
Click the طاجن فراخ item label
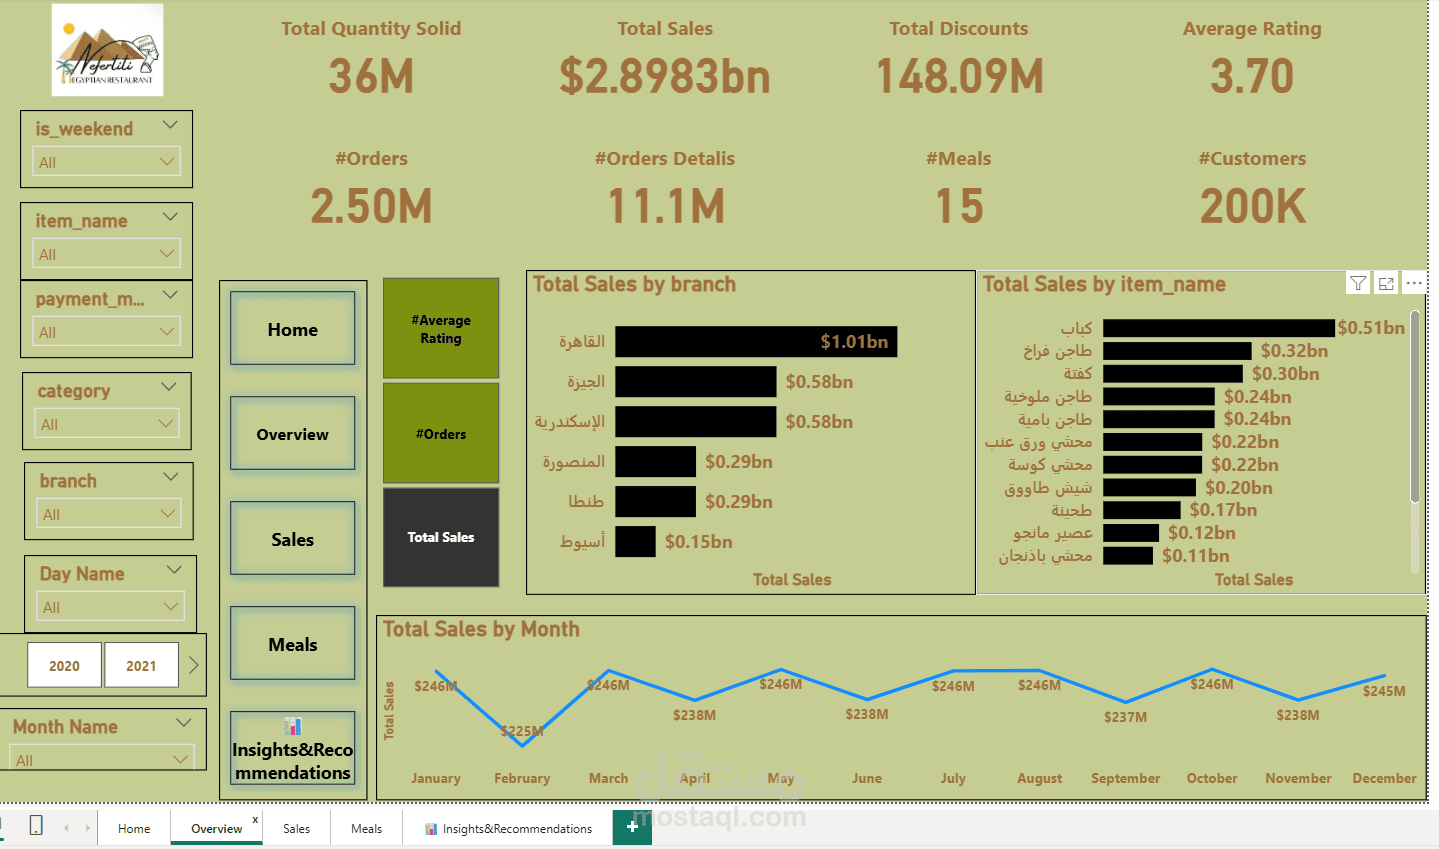[x=1057, y=351]
